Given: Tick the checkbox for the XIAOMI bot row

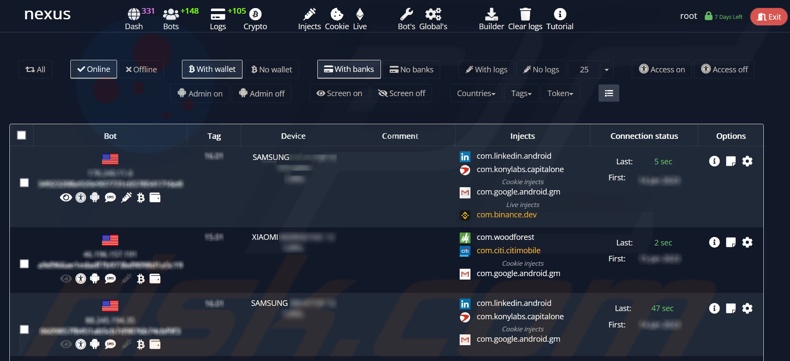Looking at the screenshot, I should tap(24, 264).
